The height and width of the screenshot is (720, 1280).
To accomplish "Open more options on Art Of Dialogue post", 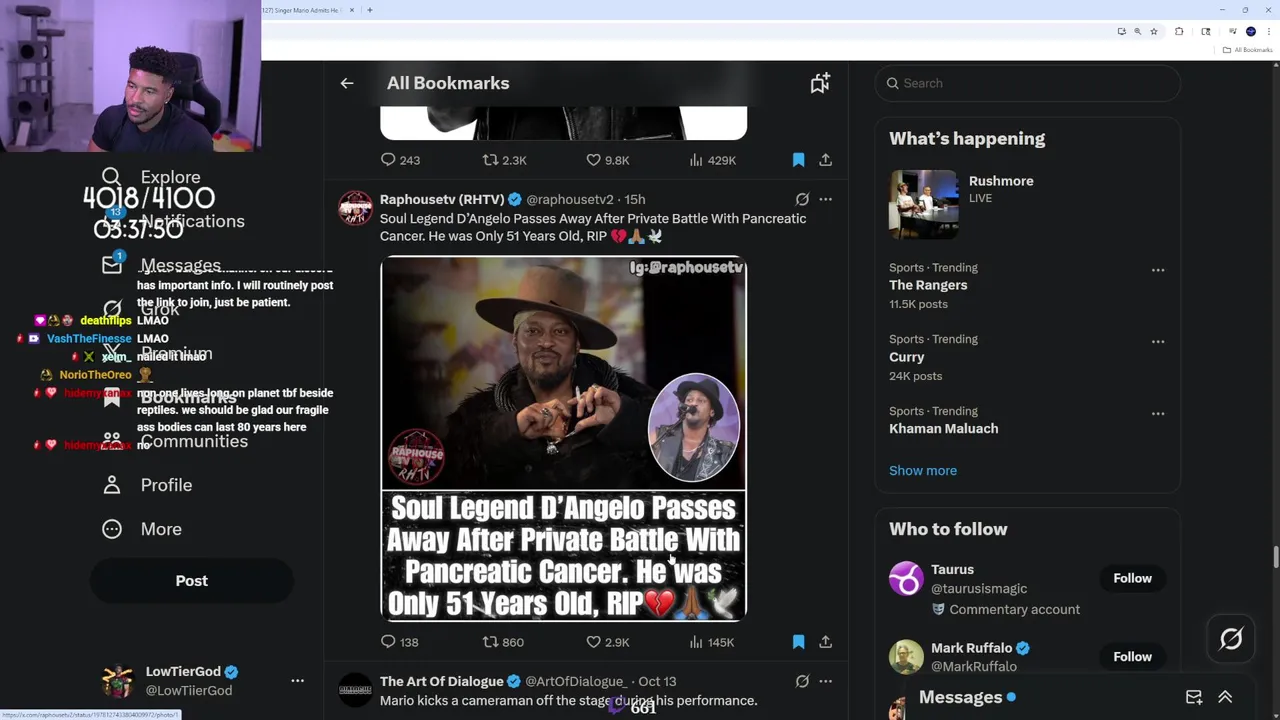I will click(825, 681).
